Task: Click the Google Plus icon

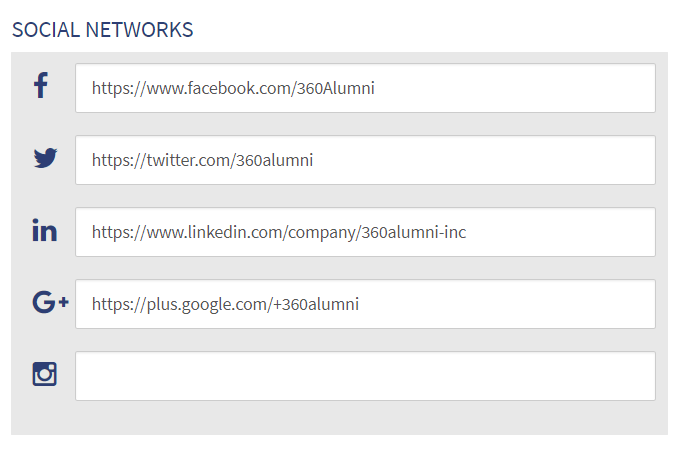Action: tap(49, 302)
